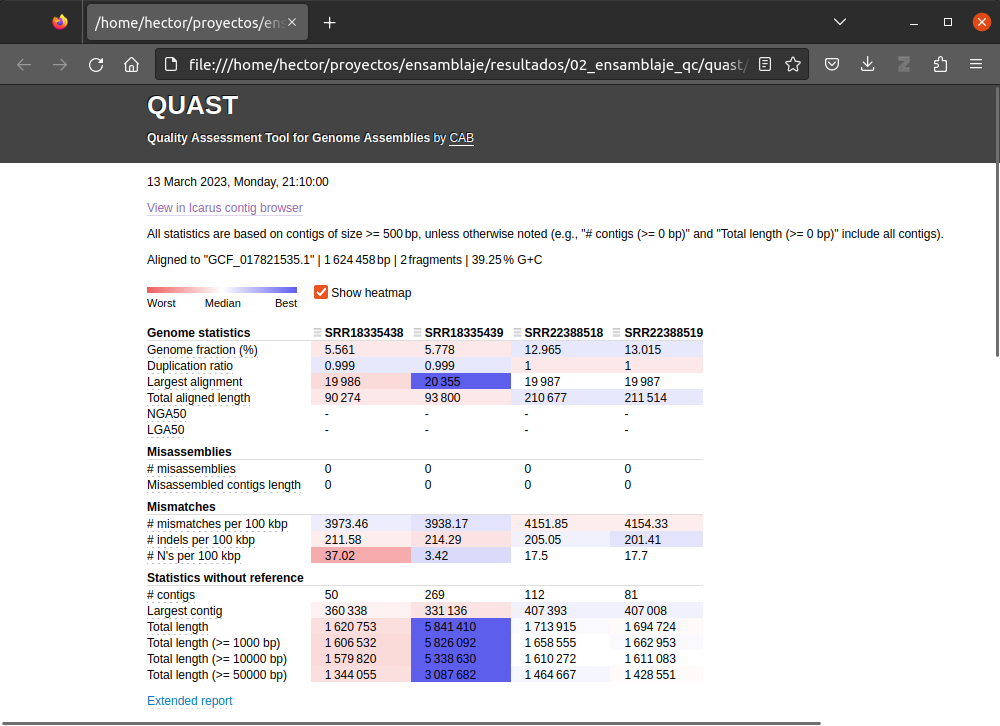Screen dimensions: 1000x726
Task: Open the CAB link in header
Action: pyautogui.click(x=461, y=138)
